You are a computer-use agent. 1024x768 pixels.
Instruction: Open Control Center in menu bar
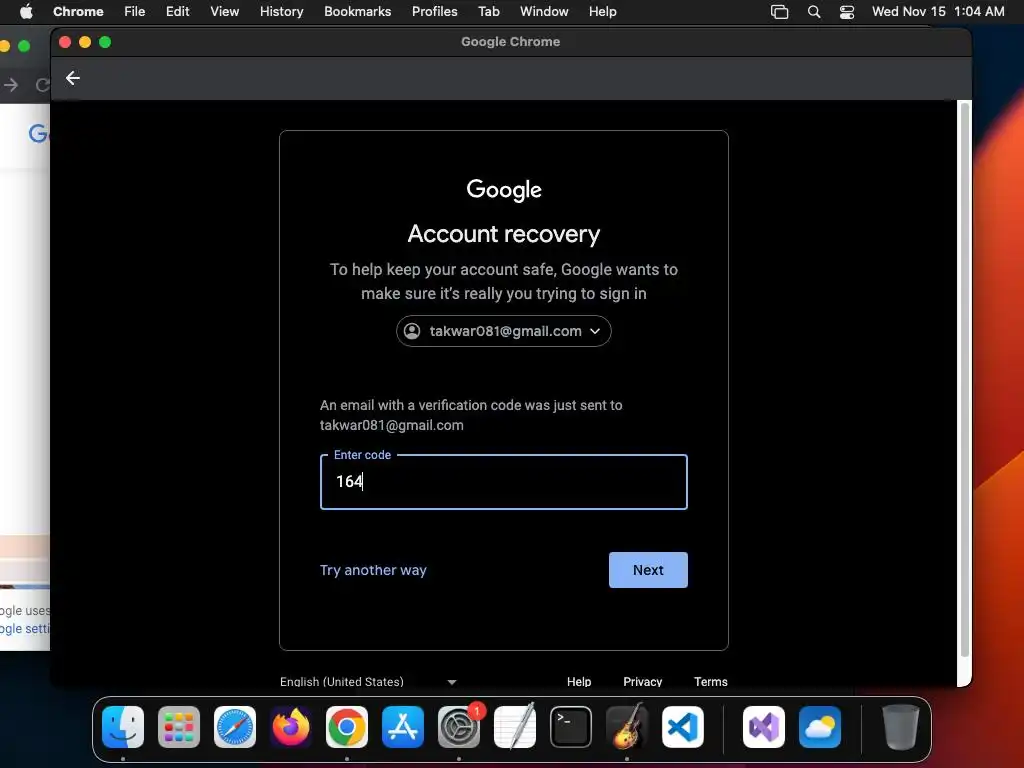pos(847,11)
